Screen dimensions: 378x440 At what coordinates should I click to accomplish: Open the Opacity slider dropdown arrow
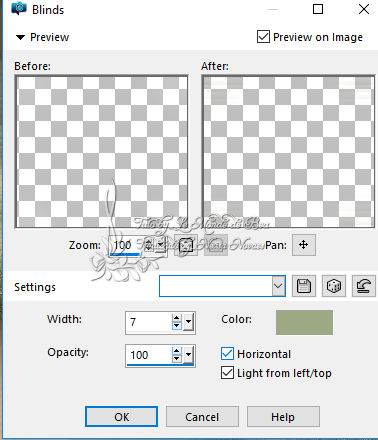pos(188,355)
